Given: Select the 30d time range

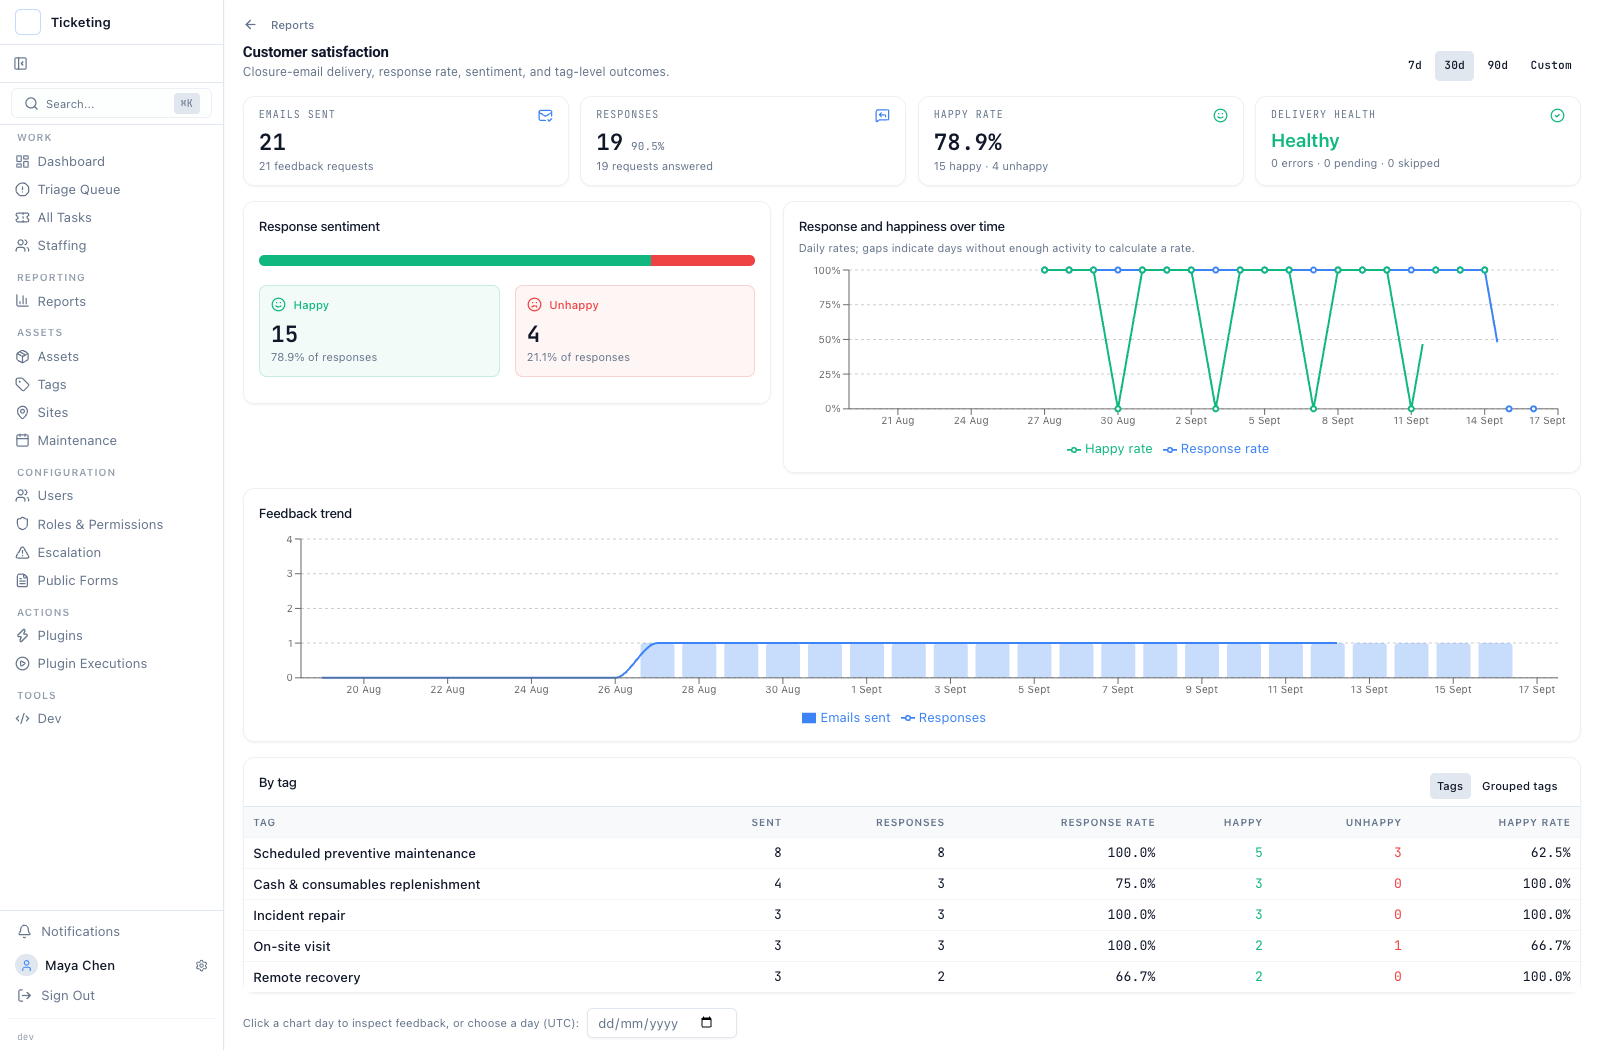Looking at the screenshot, I should (x=1455, y=66).
